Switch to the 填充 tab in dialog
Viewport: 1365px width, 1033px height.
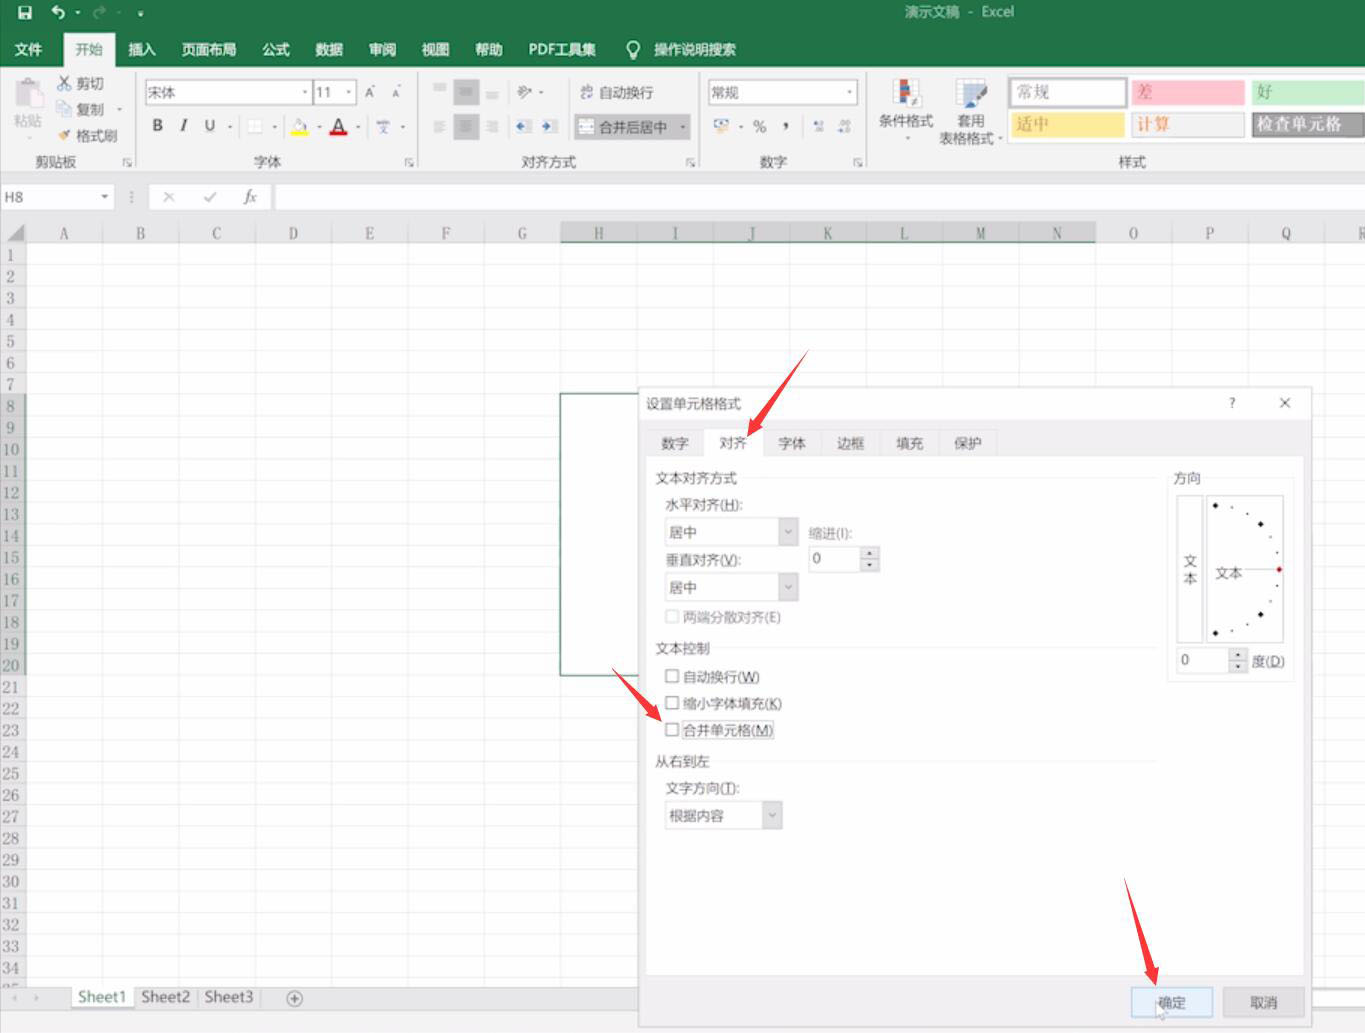[909, 443]
